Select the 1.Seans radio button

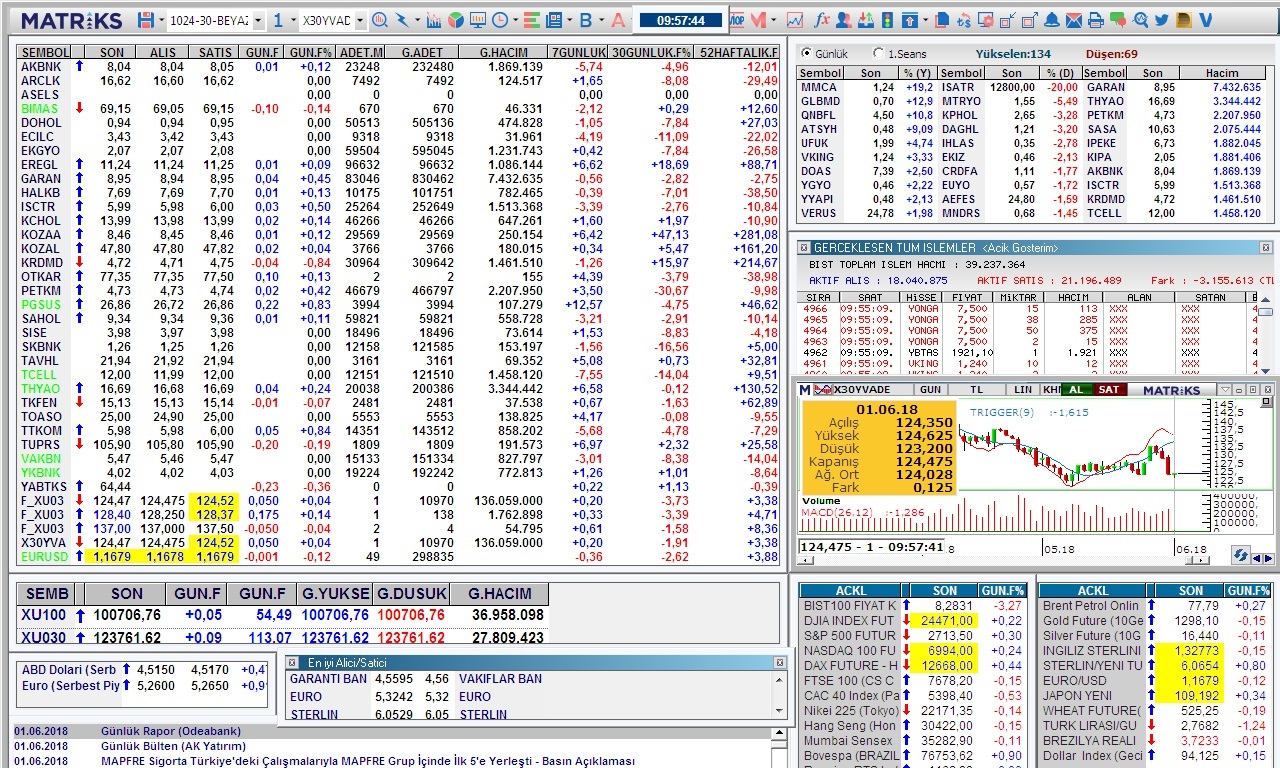878,53
